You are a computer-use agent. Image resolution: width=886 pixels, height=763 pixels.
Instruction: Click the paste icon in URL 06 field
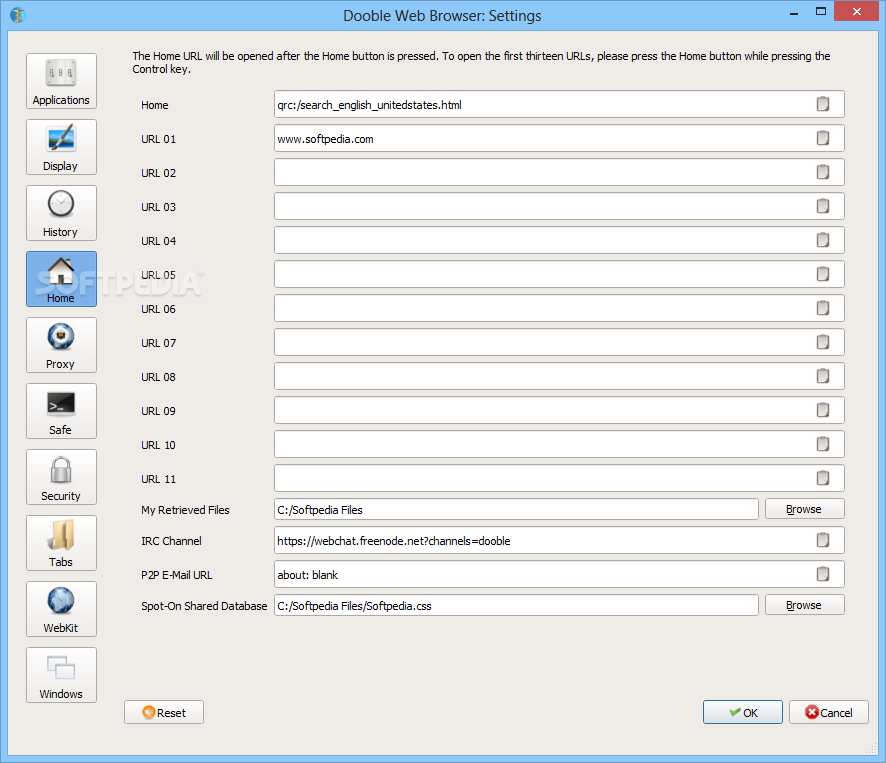point(823,308)
